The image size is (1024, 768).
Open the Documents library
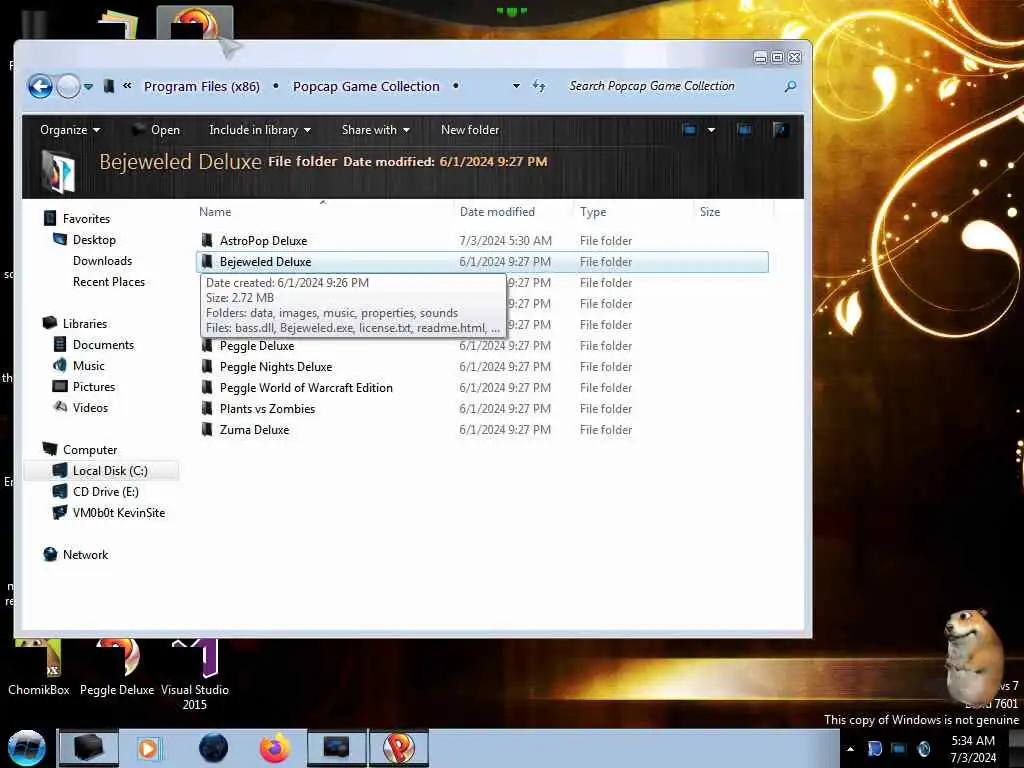coord(103,345)
